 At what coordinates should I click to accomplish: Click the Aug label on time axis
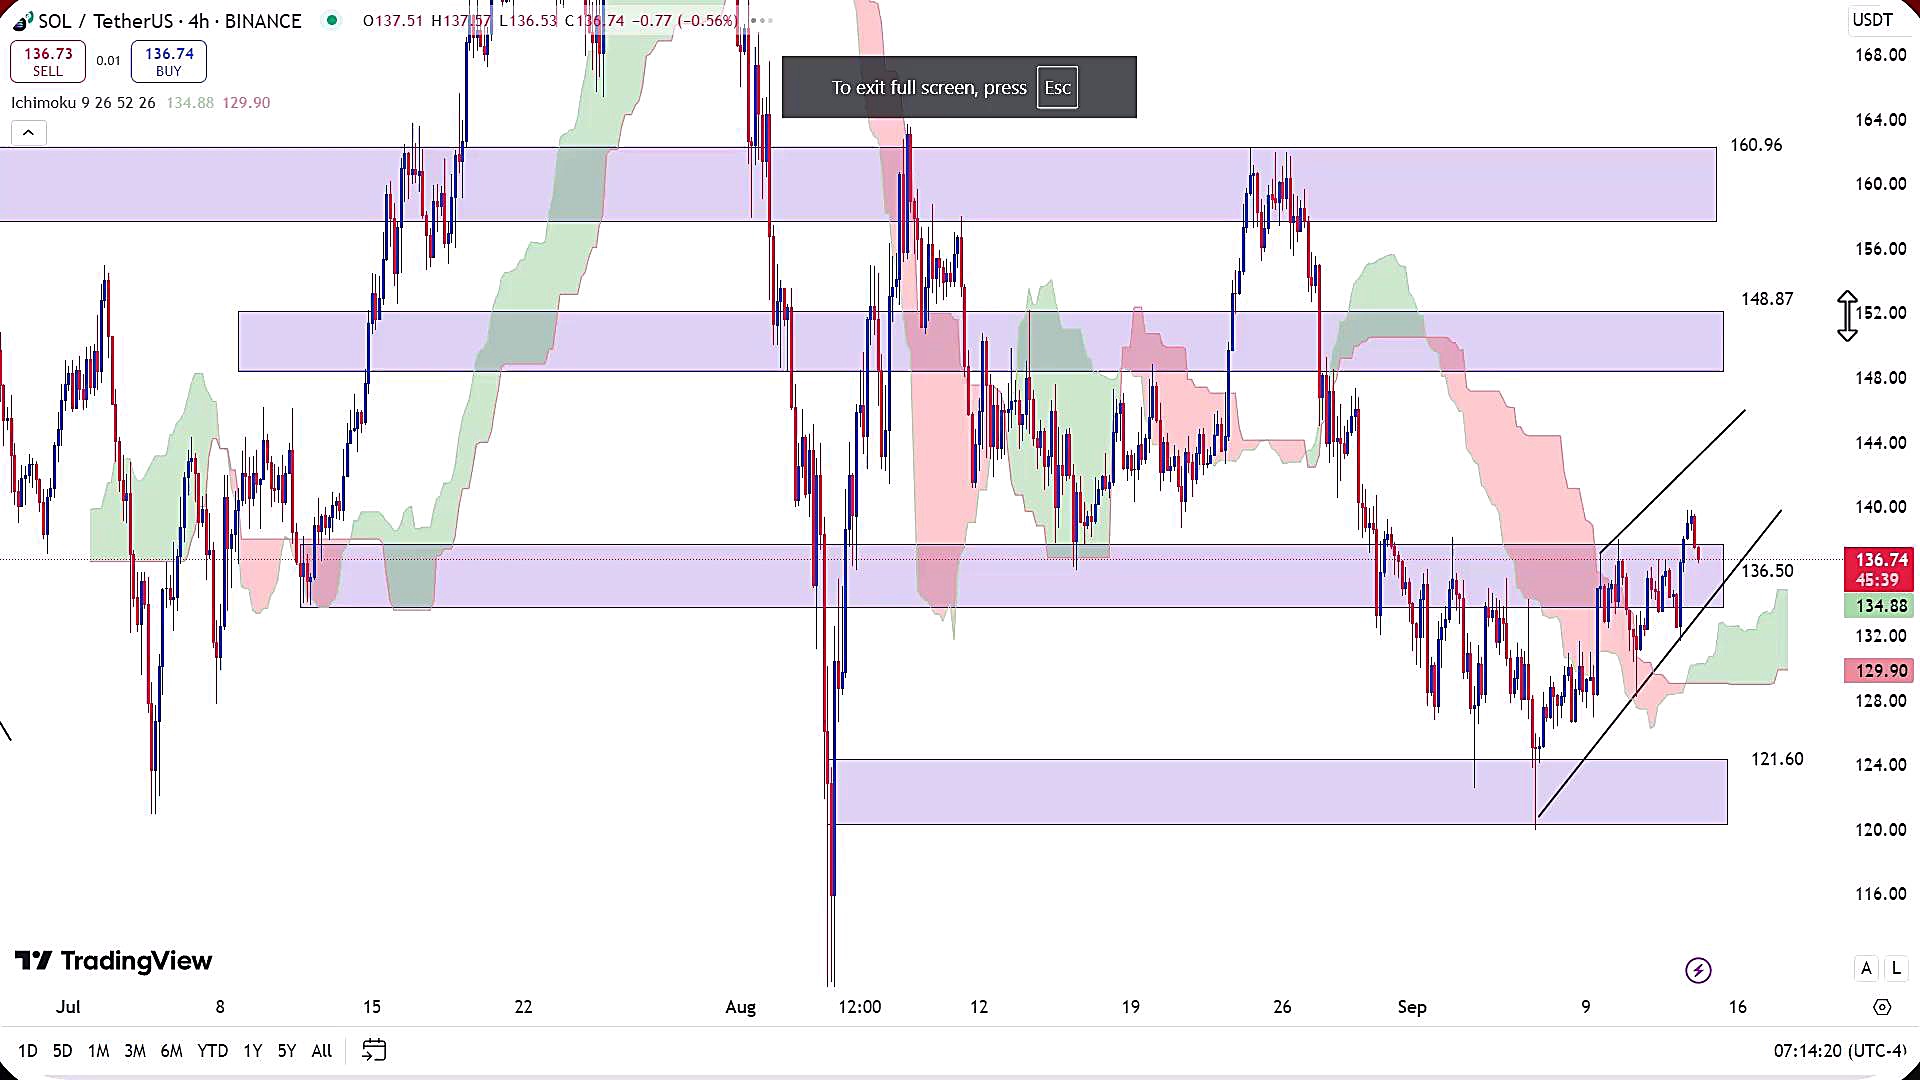[740, 1007]
